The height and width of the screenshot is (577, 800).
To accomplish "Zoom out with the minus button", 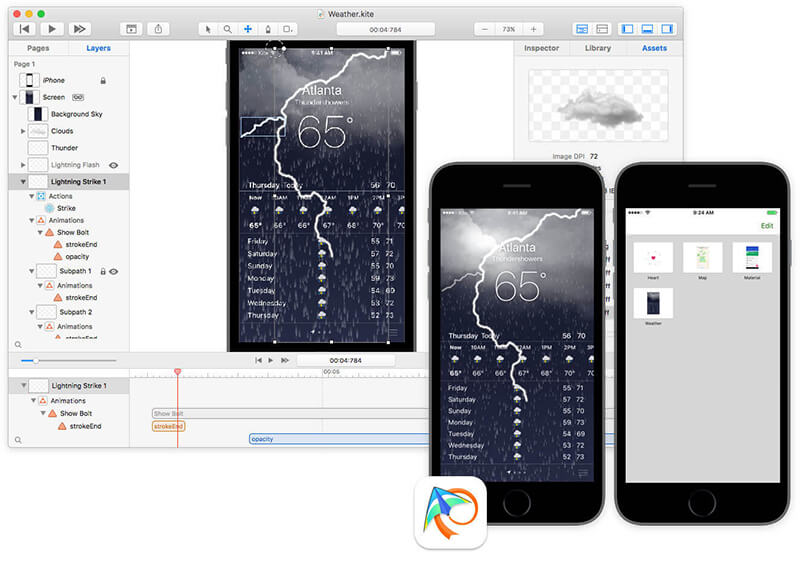I will (x=485, y=30).
